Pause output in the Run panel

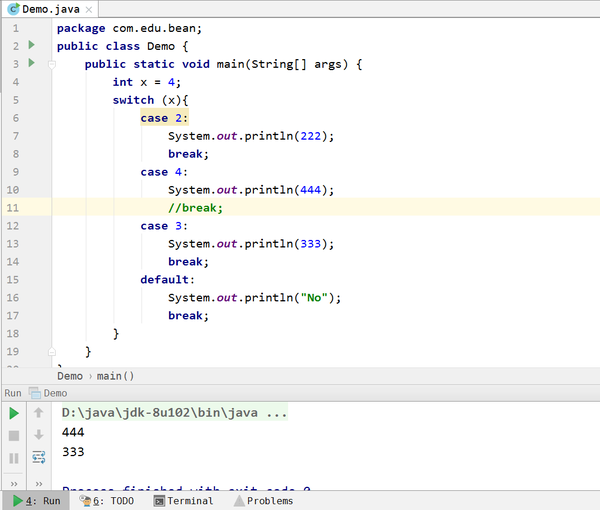click(14, 458)
